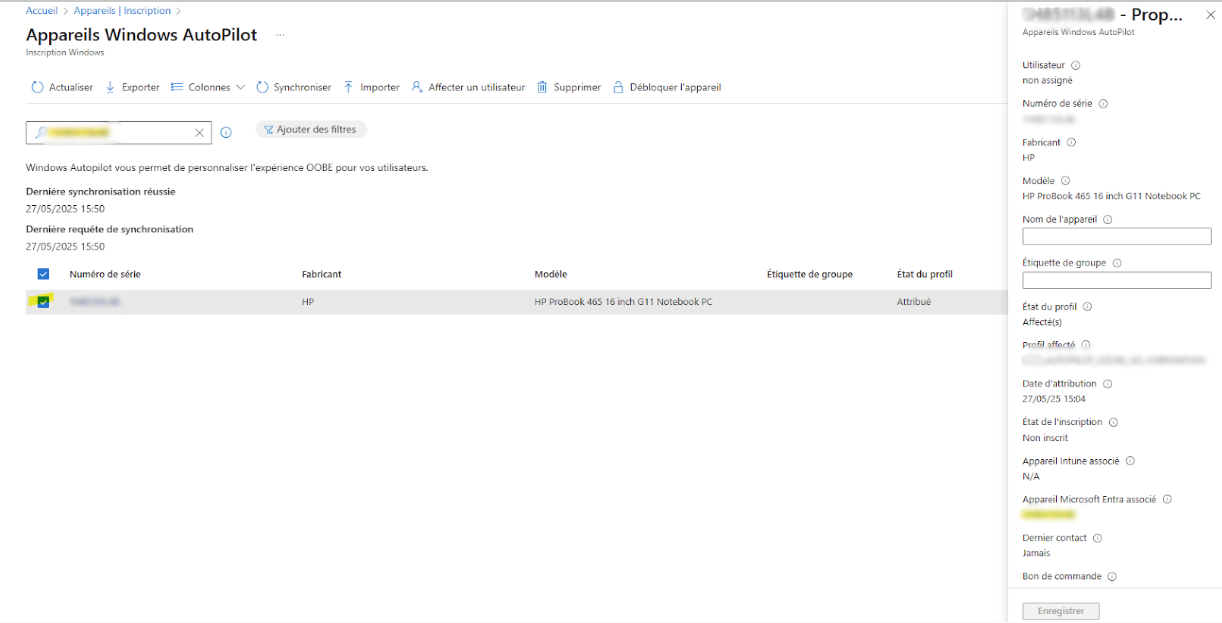Uncheck the HP ProBook device row checkbox
Image resolution: width=1222 pixels, height=623 pixels.
(43, 302)
